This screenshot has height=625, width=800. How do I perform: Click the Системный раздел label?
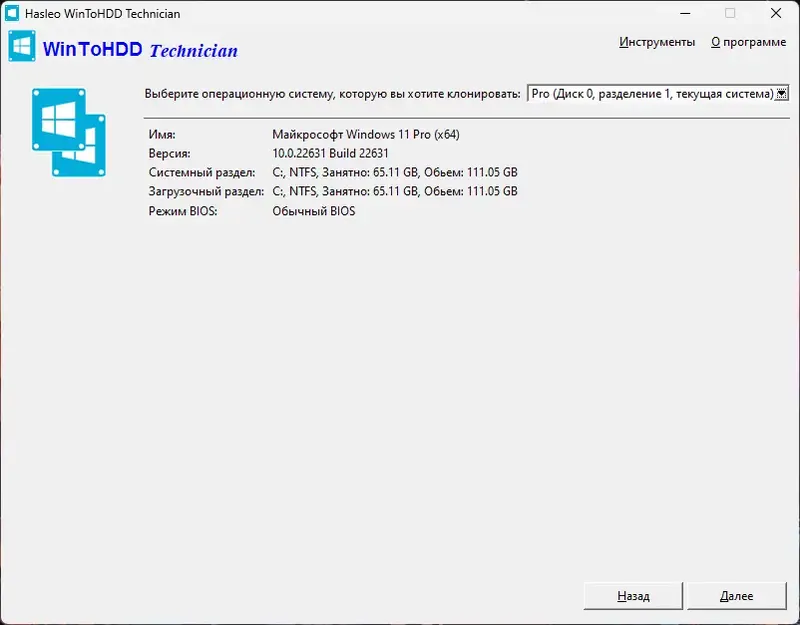[x=202, y=172]
